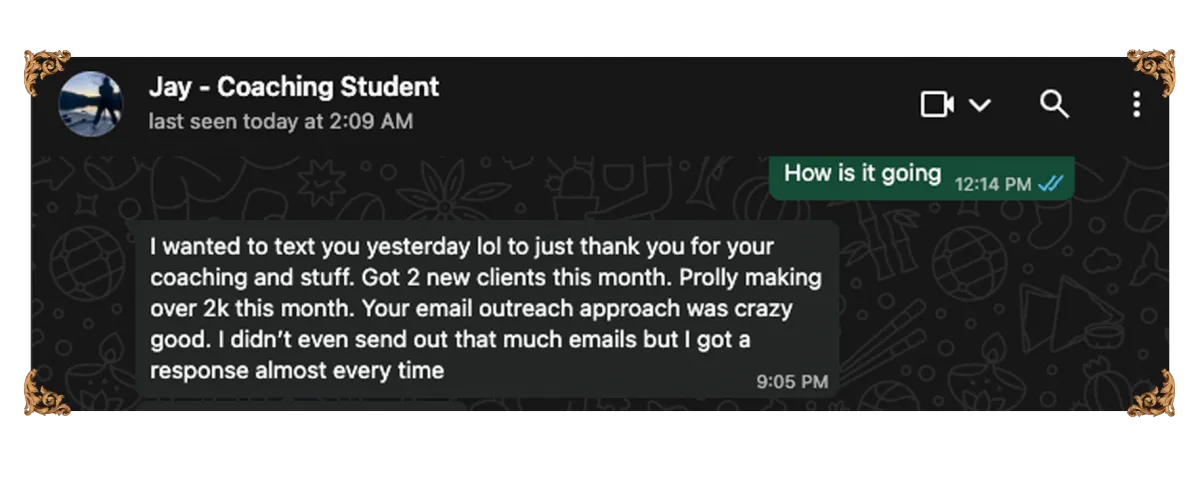Click the empty header area beside the name
Viewport: 1200px width, 489px height.
(680, 104)
